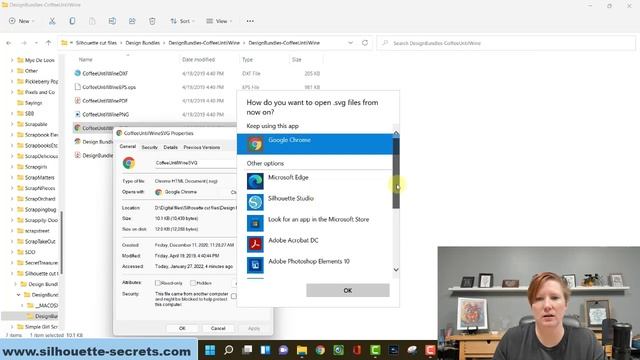Open the New dropdown in Explorer
The height and width of the screenshot is (360, 640).
point(21,21)
